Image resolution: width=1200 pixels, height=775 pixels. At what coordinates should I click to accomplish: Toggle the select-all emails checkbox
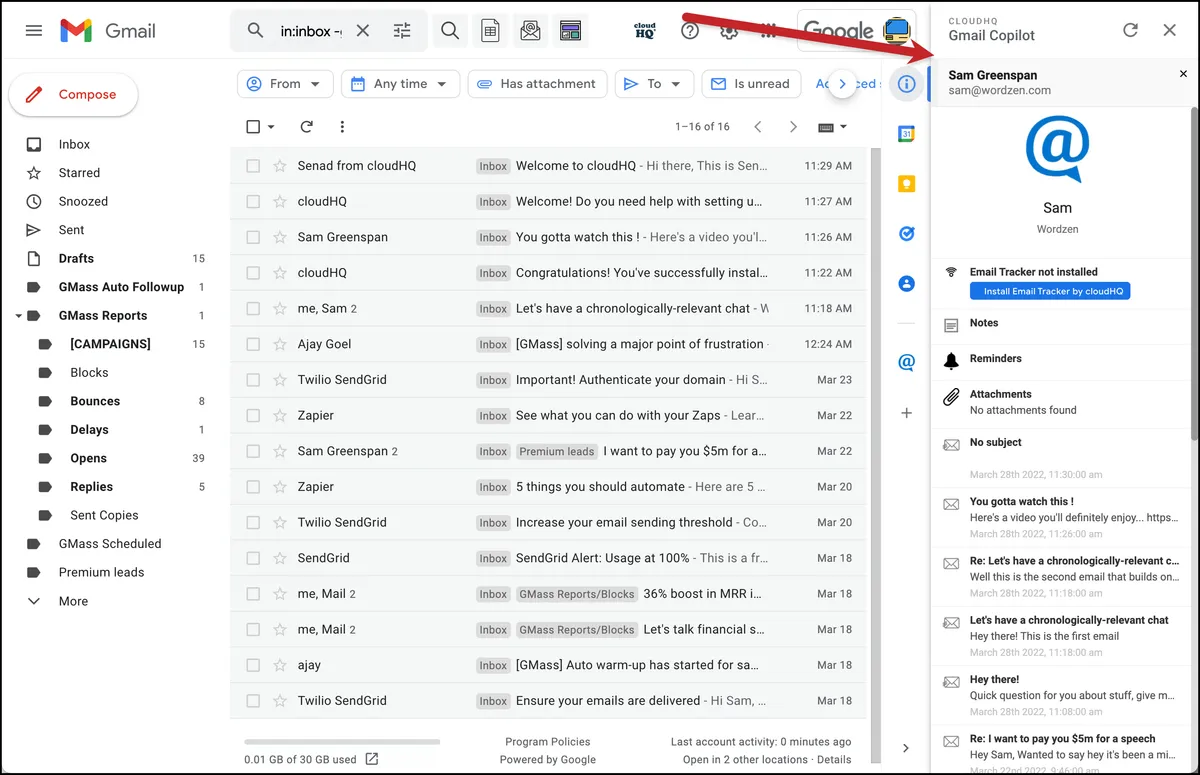click(x=253, y=127)
